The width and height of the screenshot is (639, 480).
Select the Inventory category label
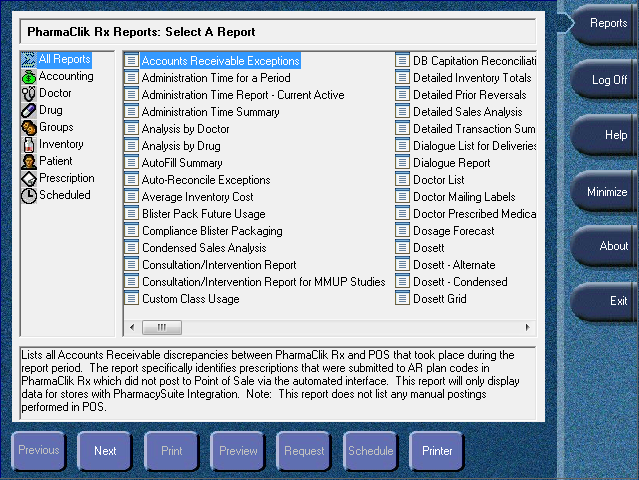point(61,144)
